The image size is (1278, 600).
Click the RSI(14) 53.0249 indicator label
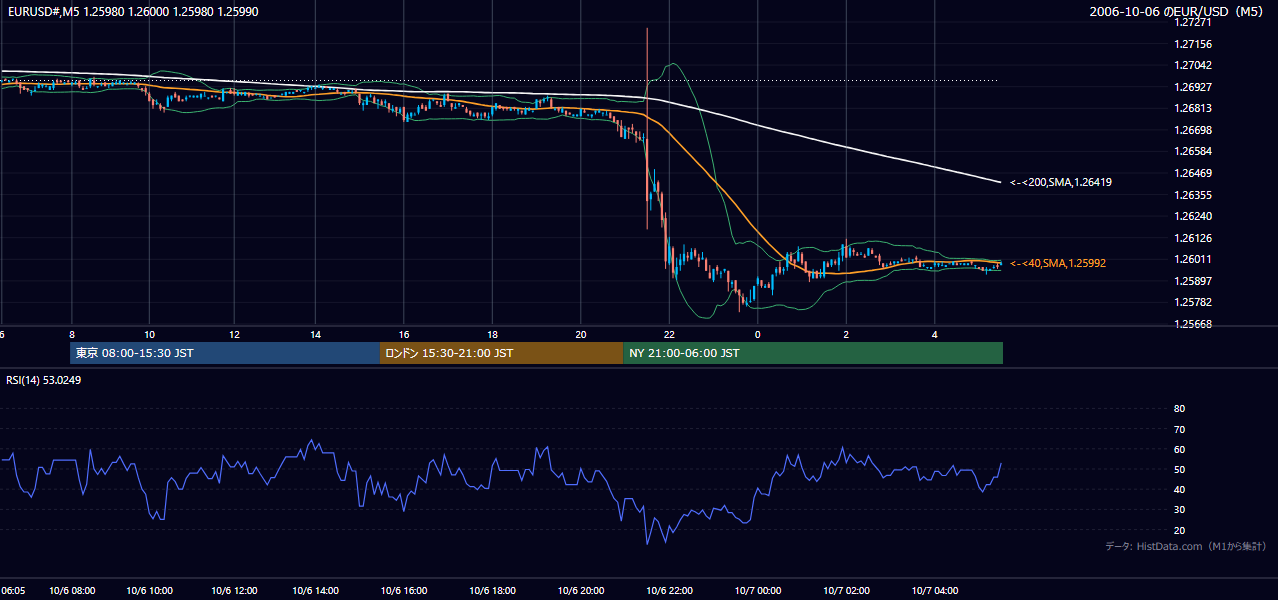click(43, 380)
